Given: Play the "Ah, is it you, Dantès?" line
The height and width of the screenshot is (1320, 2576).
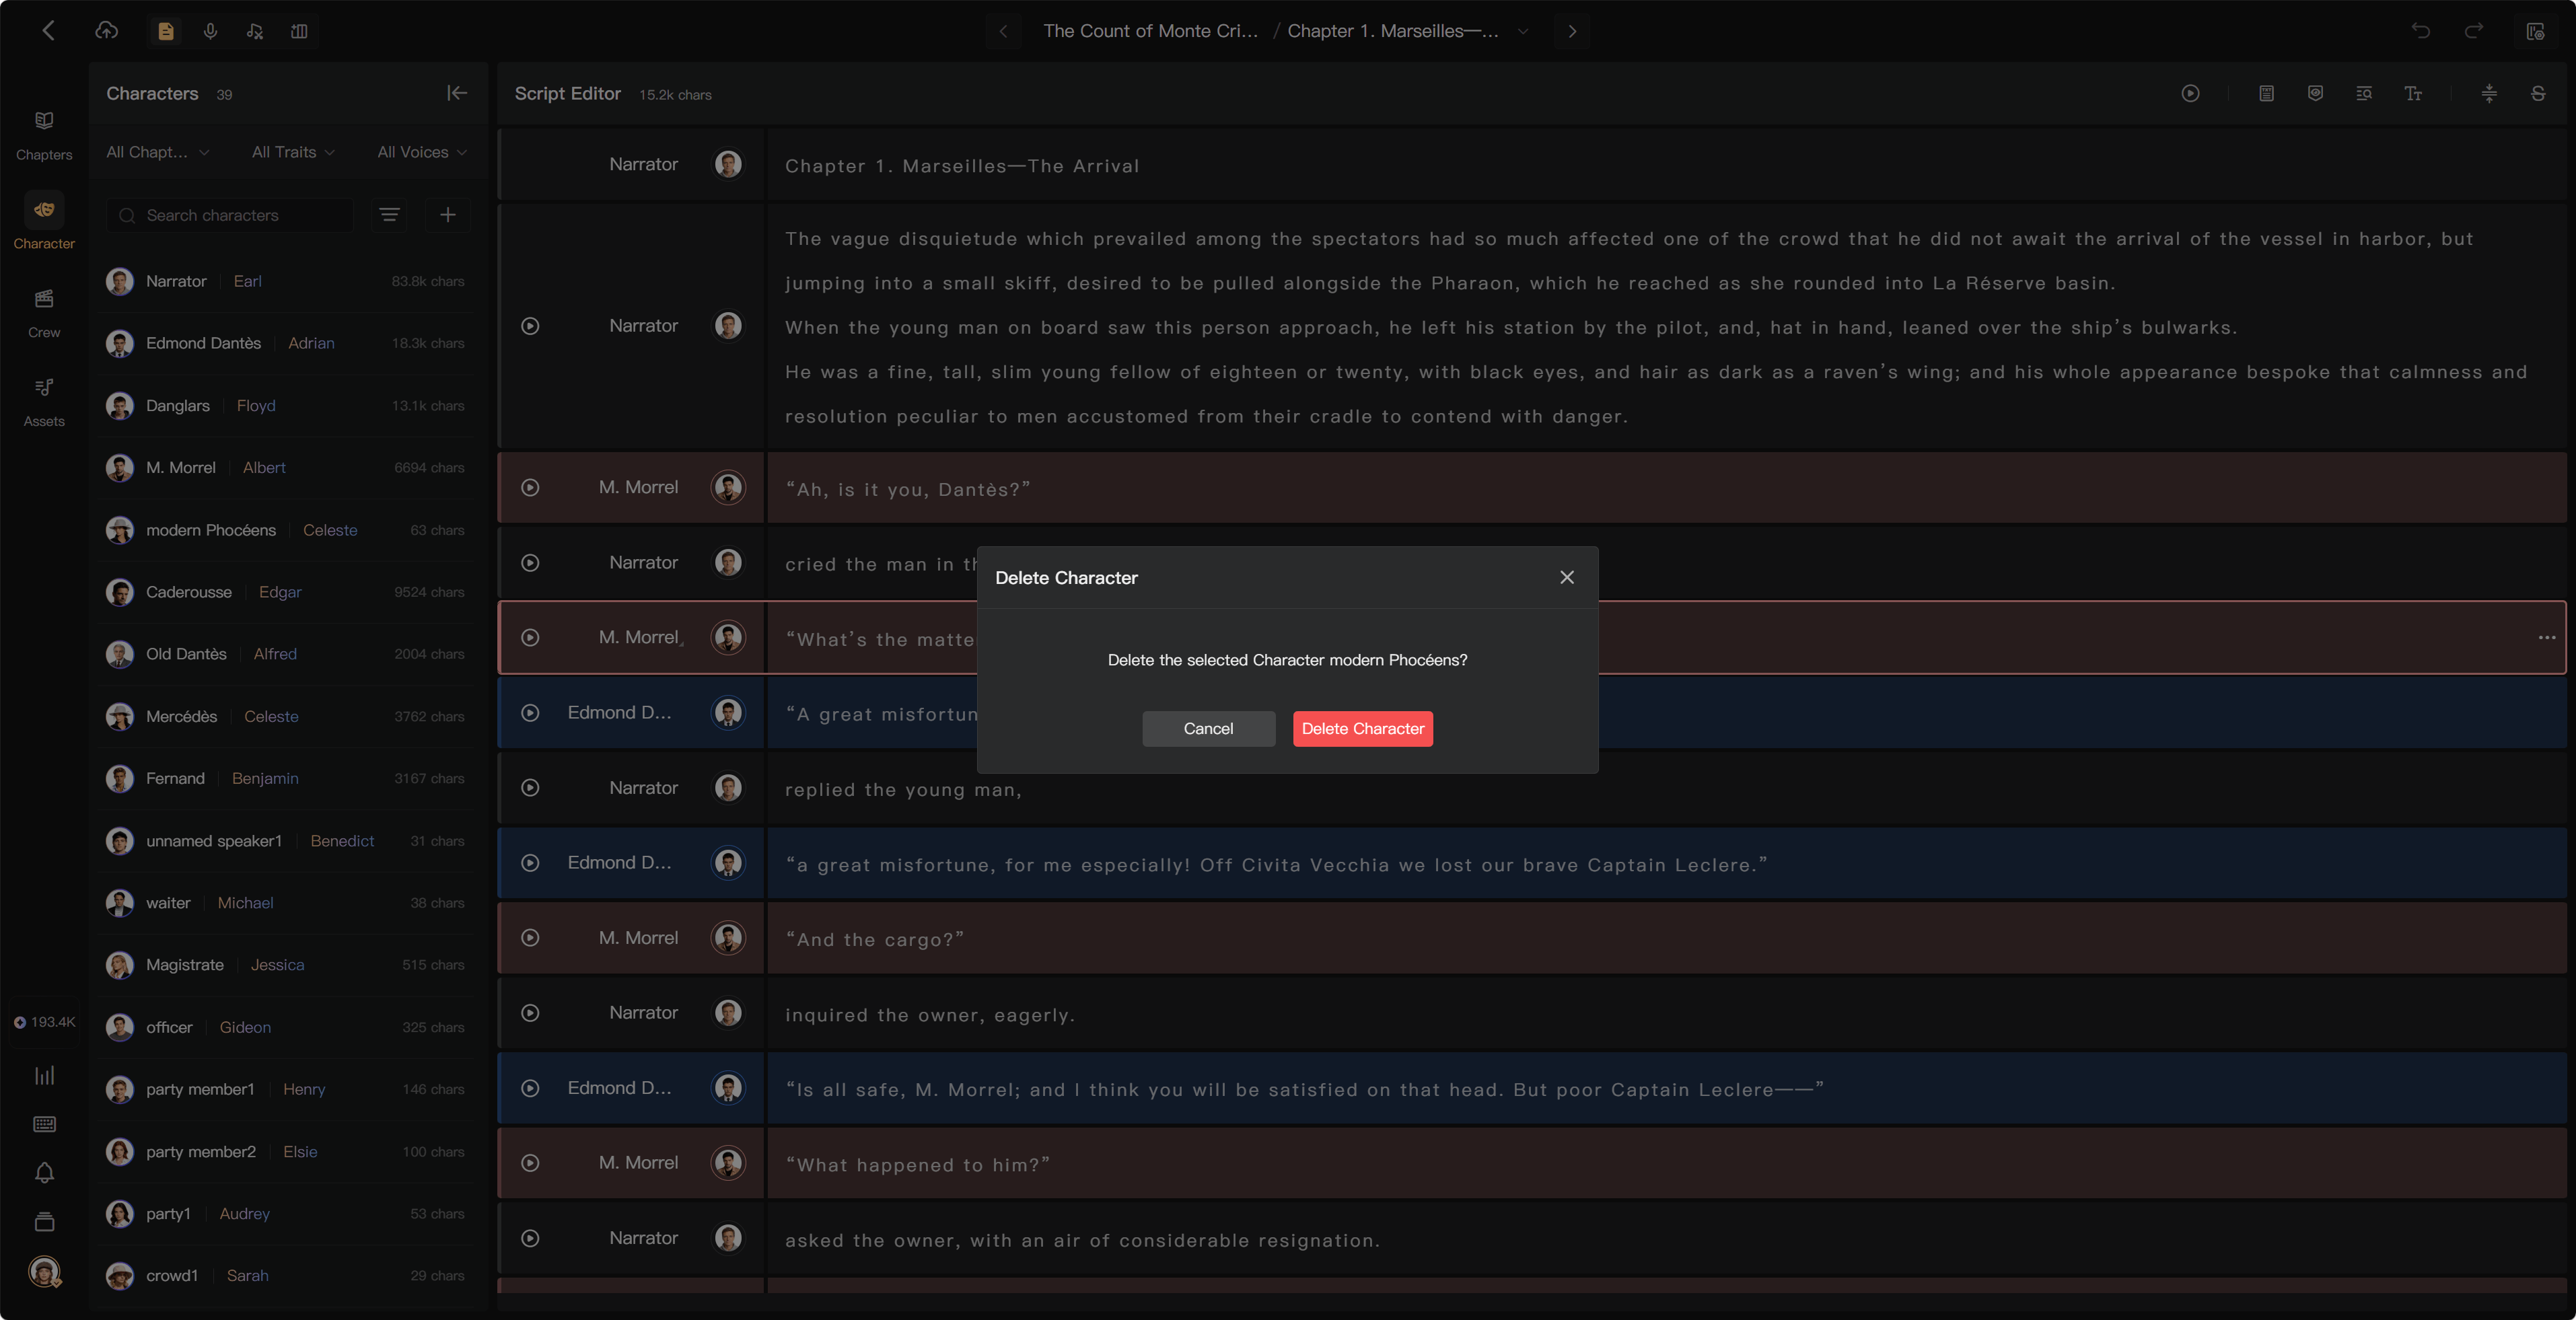Looking at the screenshot, I should (x=530, y=487).
